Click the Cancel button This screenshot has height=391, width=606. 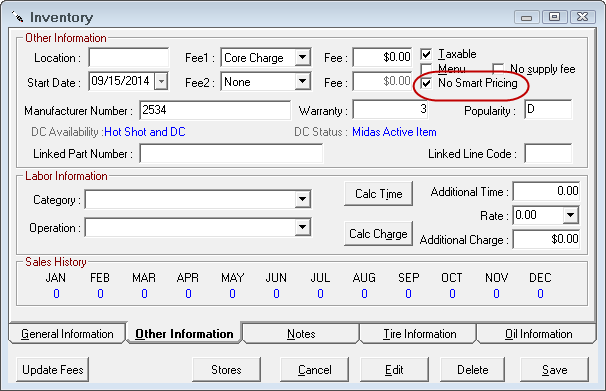click(x=315, y=370)
